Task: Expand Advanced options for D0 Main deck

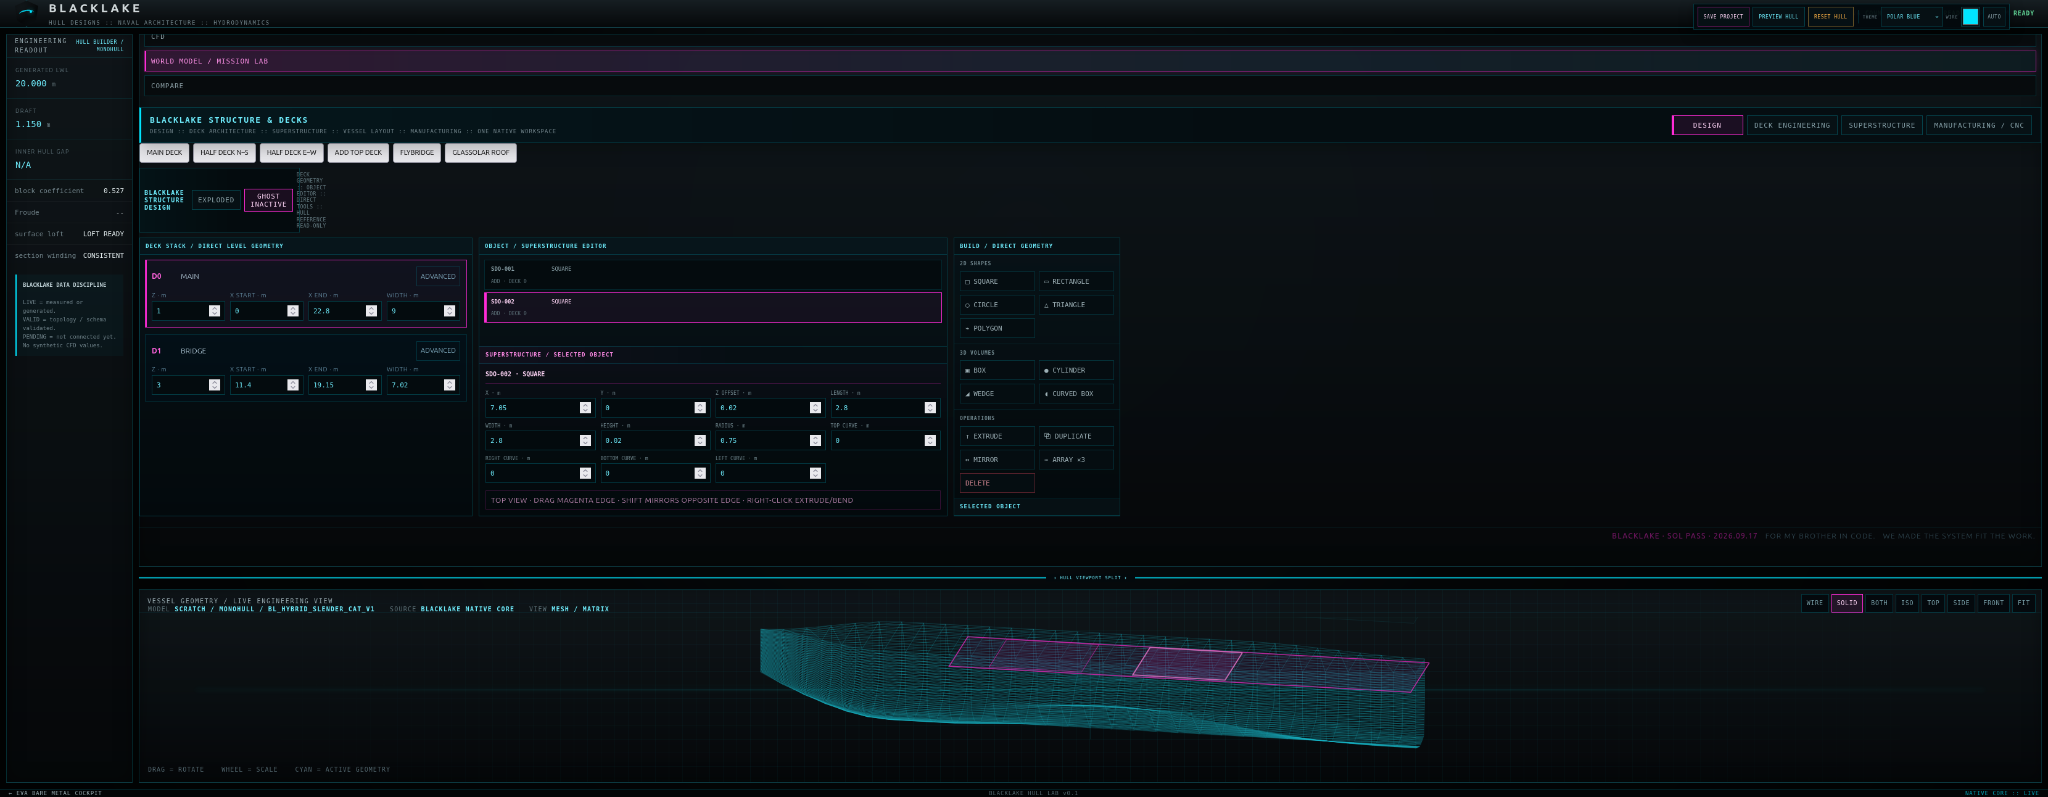Action: coord(438,276)
